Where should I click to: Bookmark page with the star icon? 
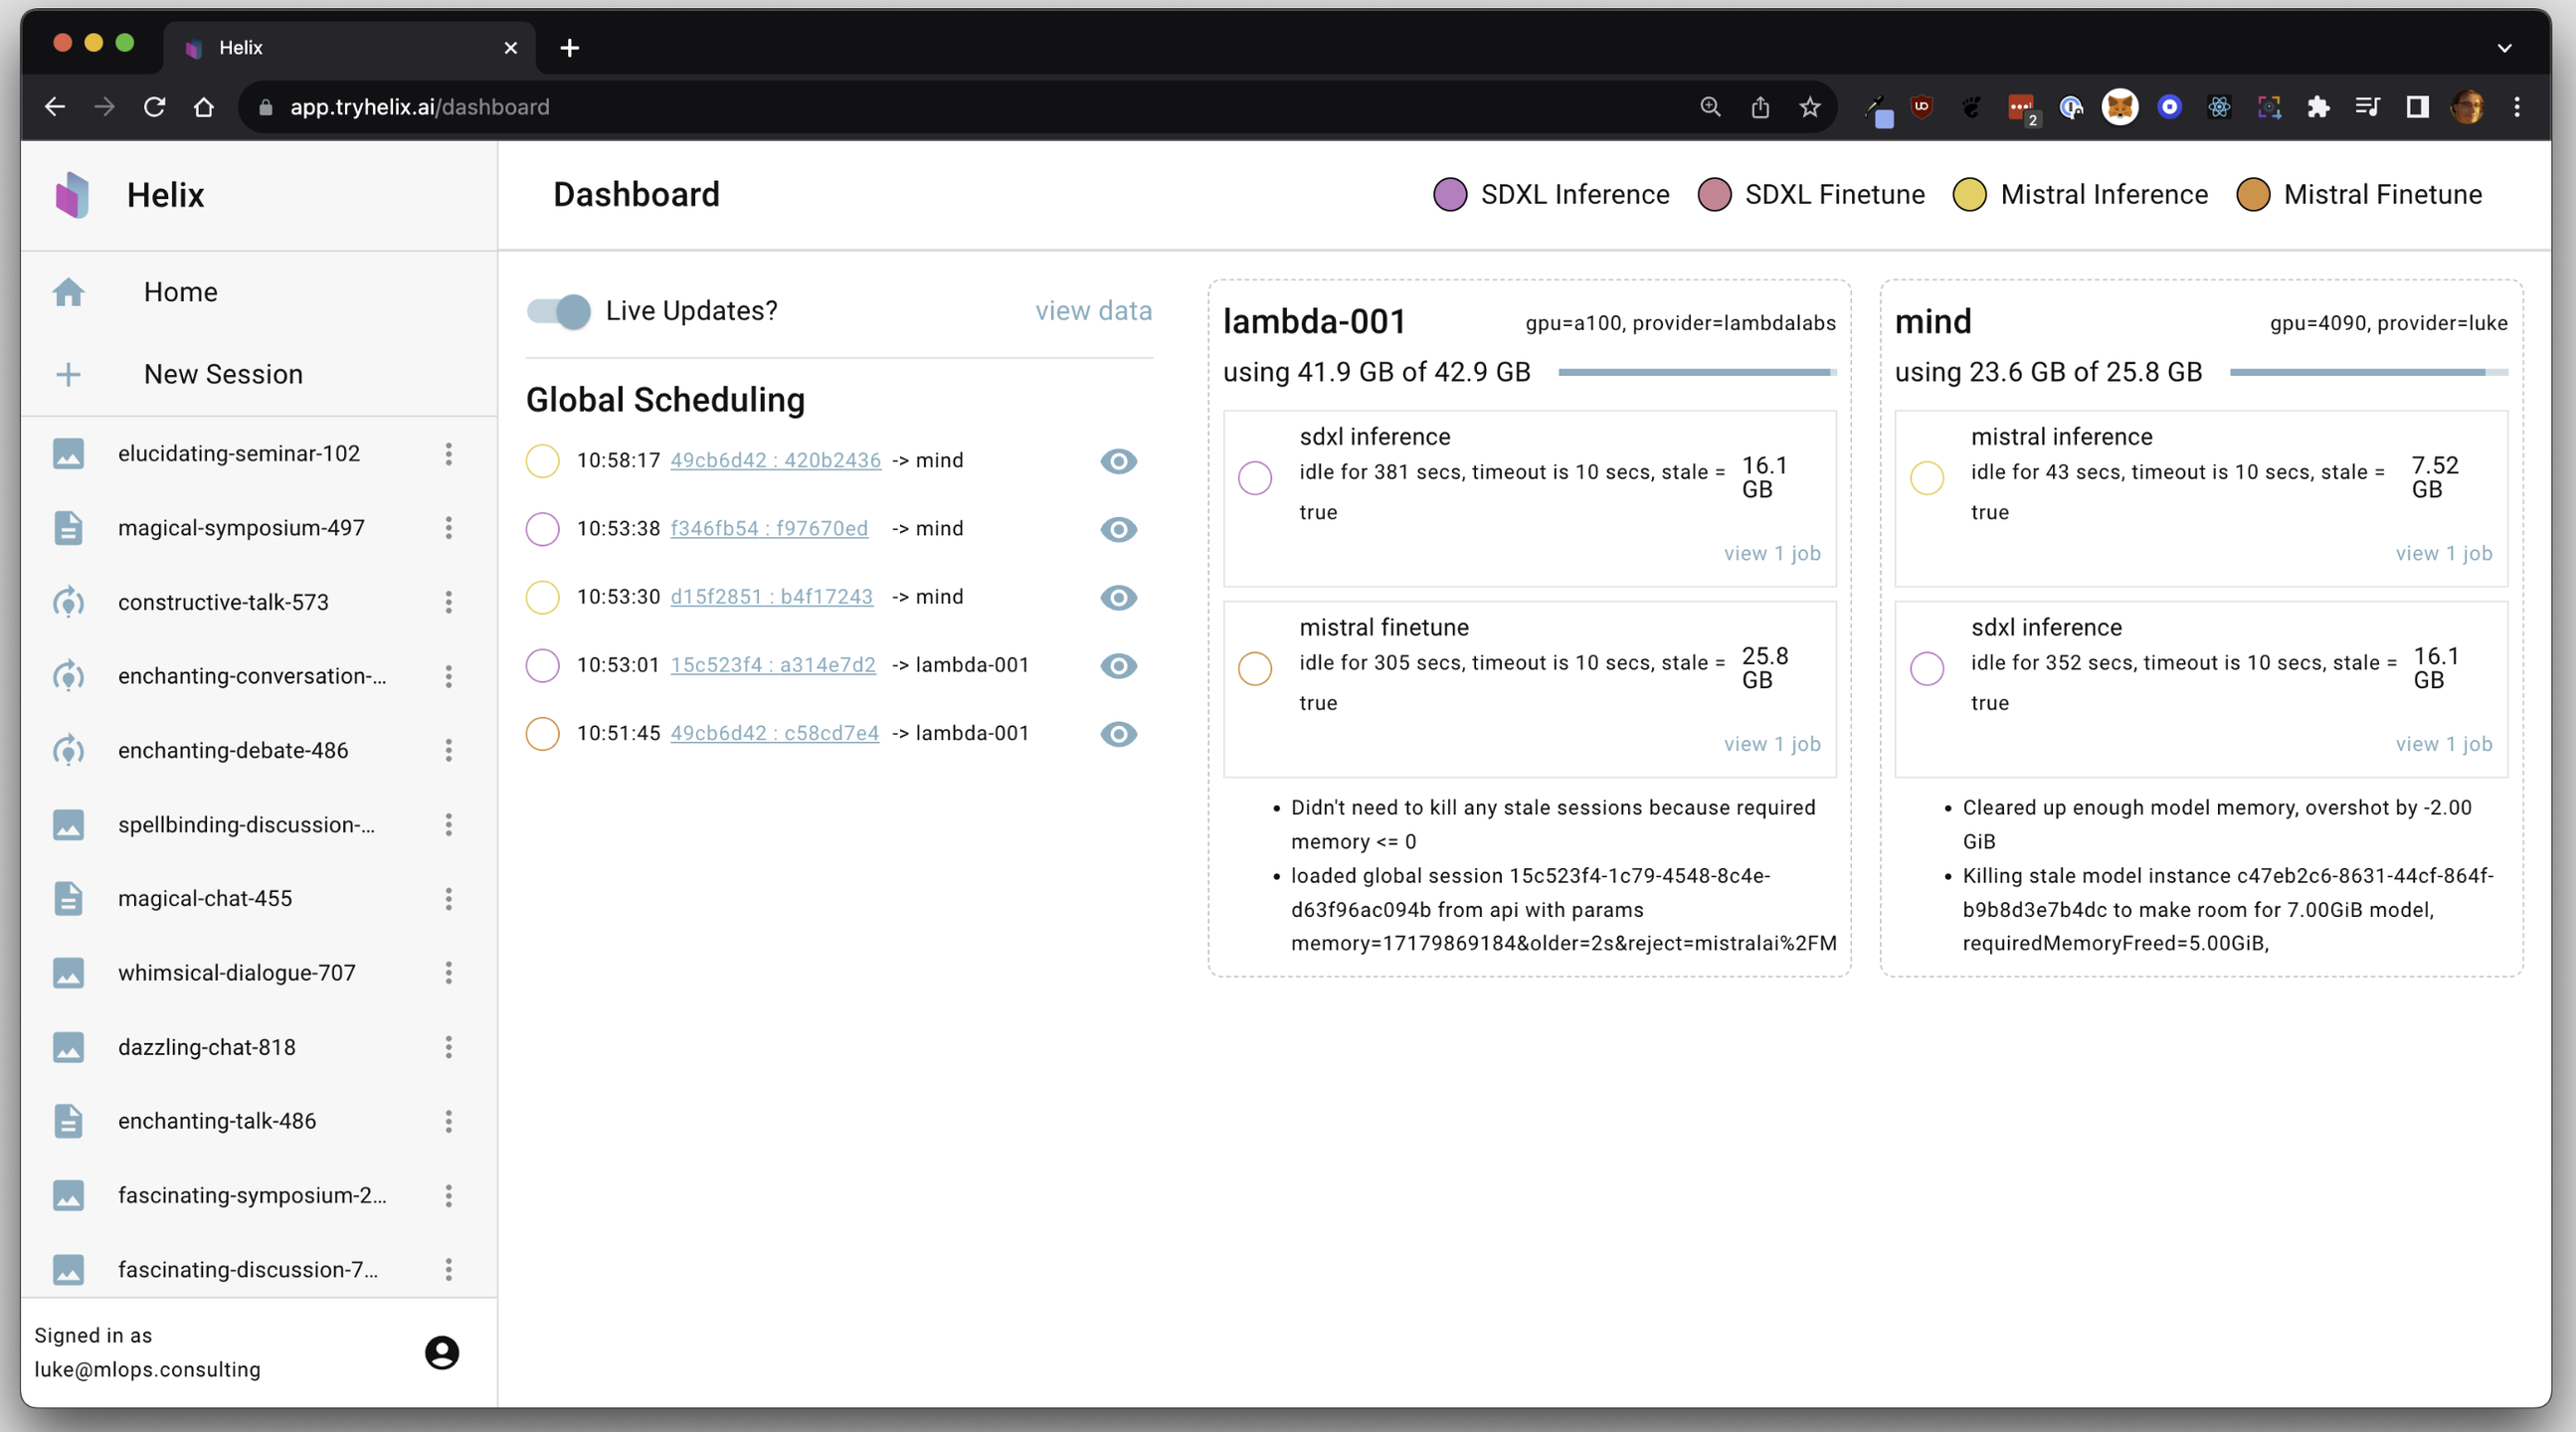tap(1809, 107)
